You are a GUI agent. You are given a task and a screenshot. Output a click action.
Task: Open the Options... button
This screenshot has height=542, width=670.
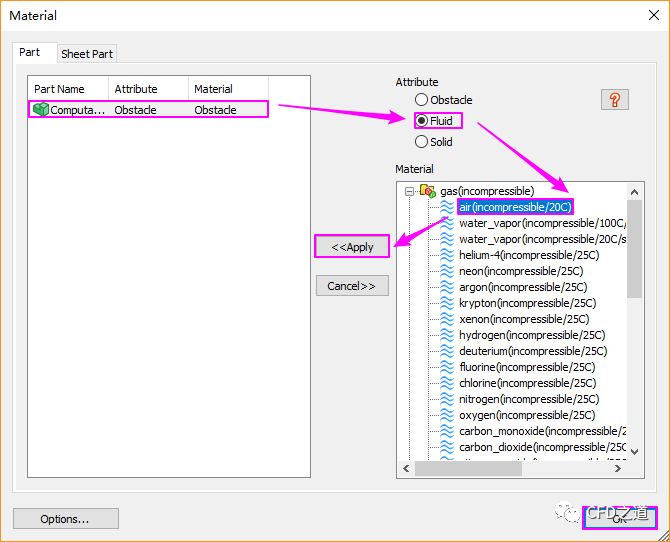65,518
